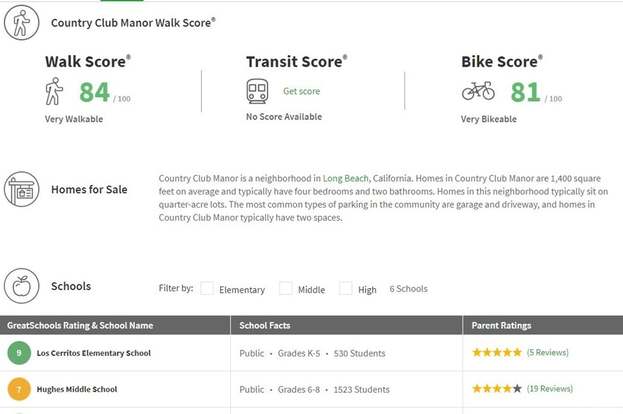The width and height of the screenshot is (623, 414).
Task: Click the walking figure under Walk Score
Action: click(54, 91)
